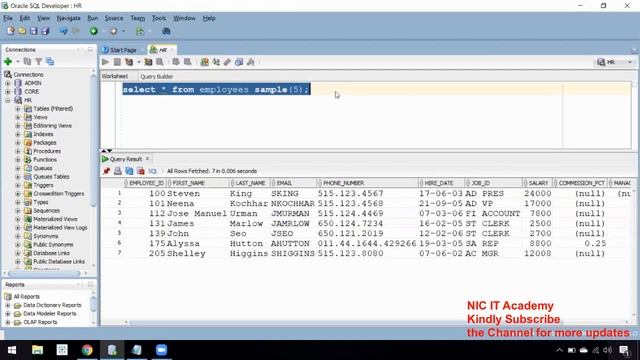
Task: Click the LAST_NAME column header
Action: pos(250,183)
